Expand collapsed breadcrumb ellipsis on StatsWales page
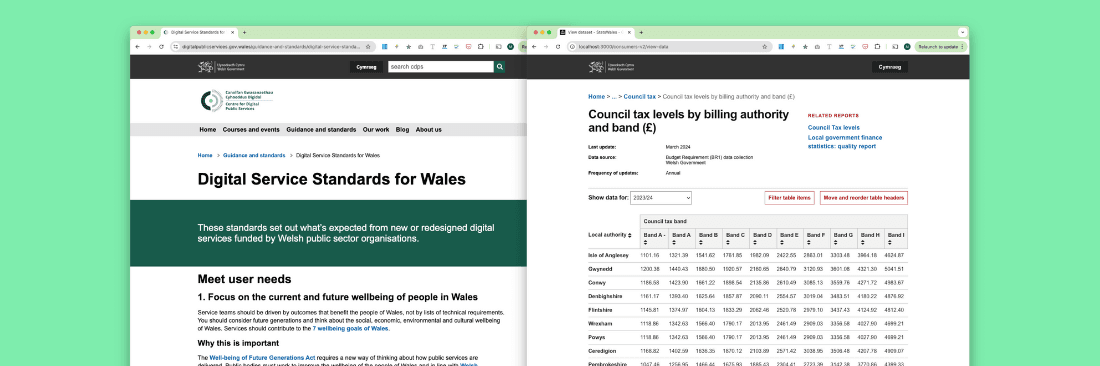The width and height of the screenshot is (1100, 366). tap(614, 97)
